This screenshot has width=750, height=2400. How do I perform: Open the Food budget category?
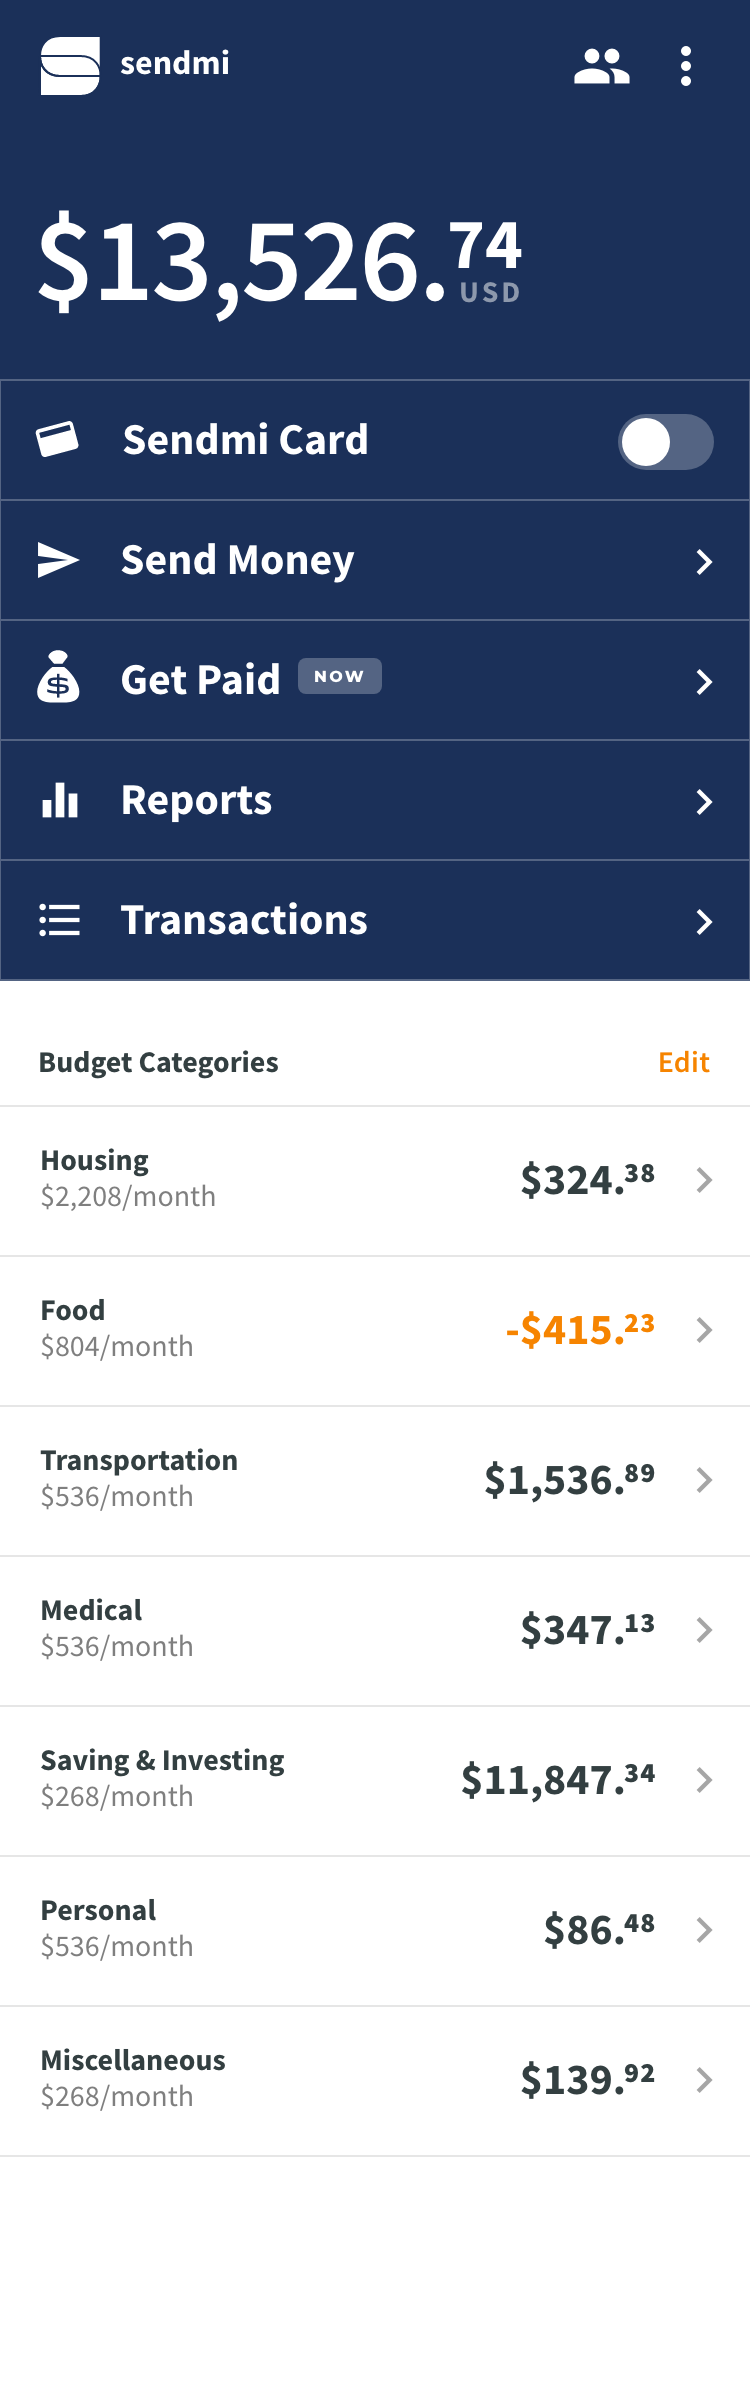375,1331
